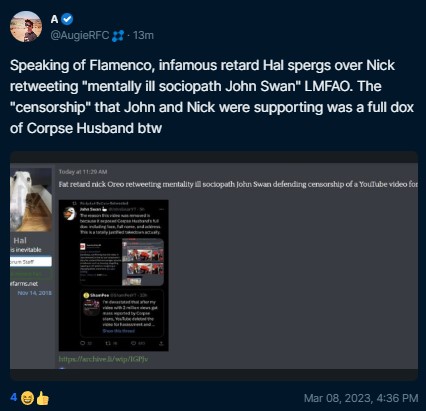Screen dimensions: 426x411
Task: Open the embedded John Swan tweet image
Action: (114, 275)
